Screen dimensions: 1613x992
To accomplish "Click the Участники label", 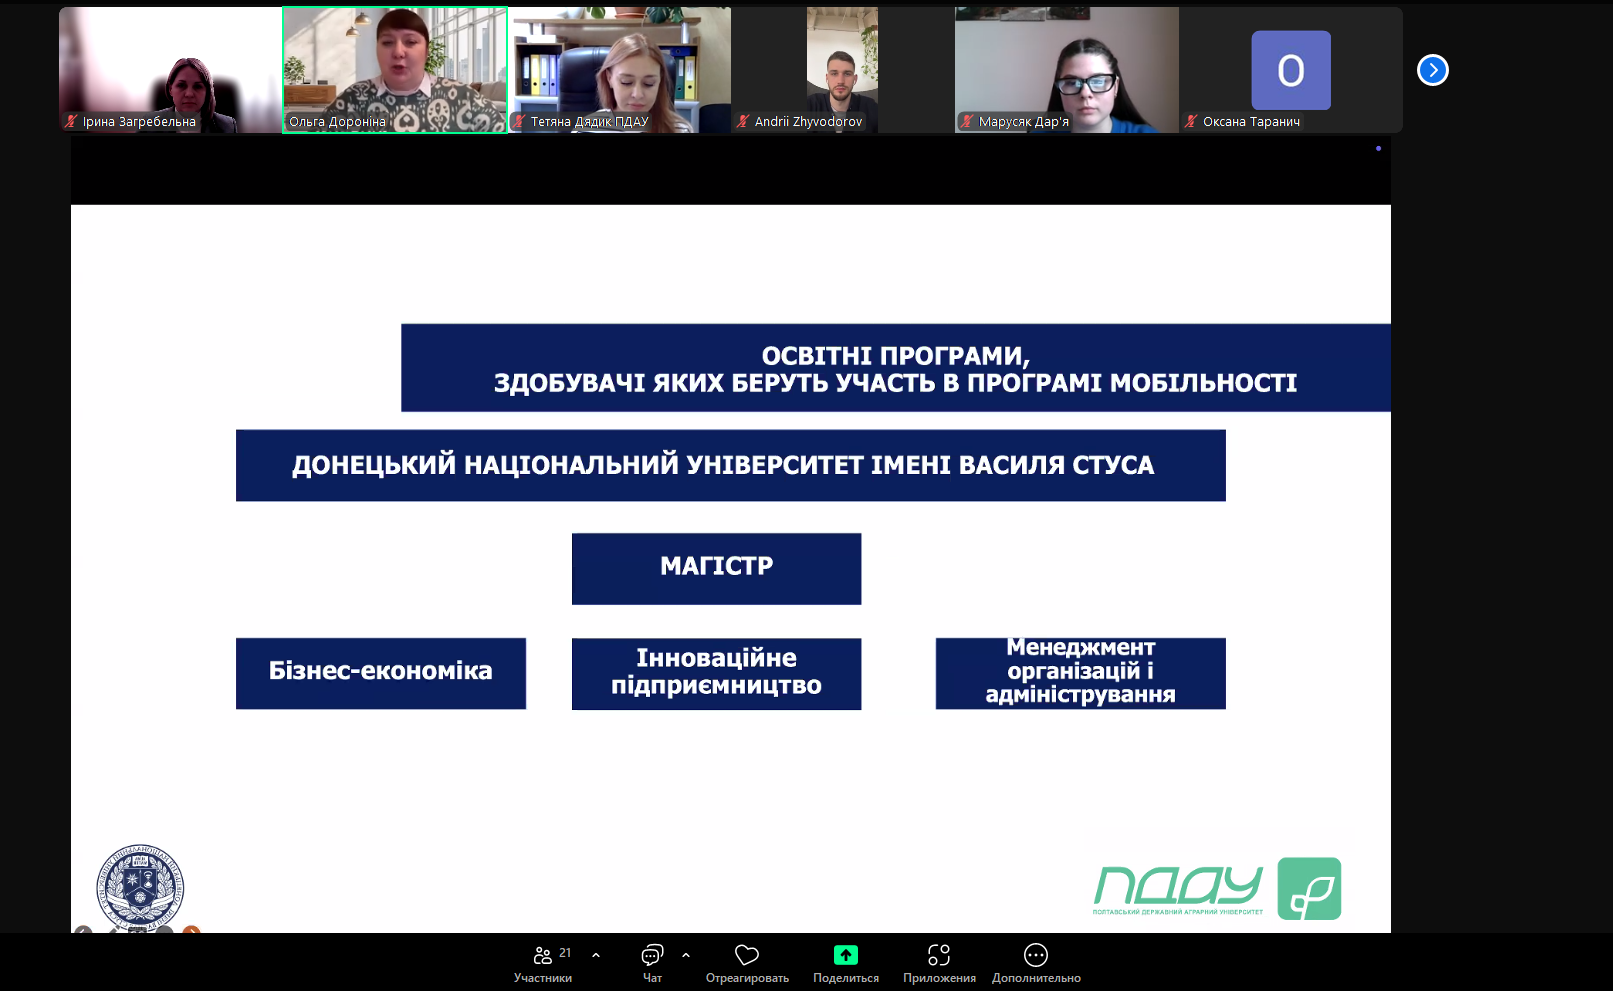I will (543, 978).
